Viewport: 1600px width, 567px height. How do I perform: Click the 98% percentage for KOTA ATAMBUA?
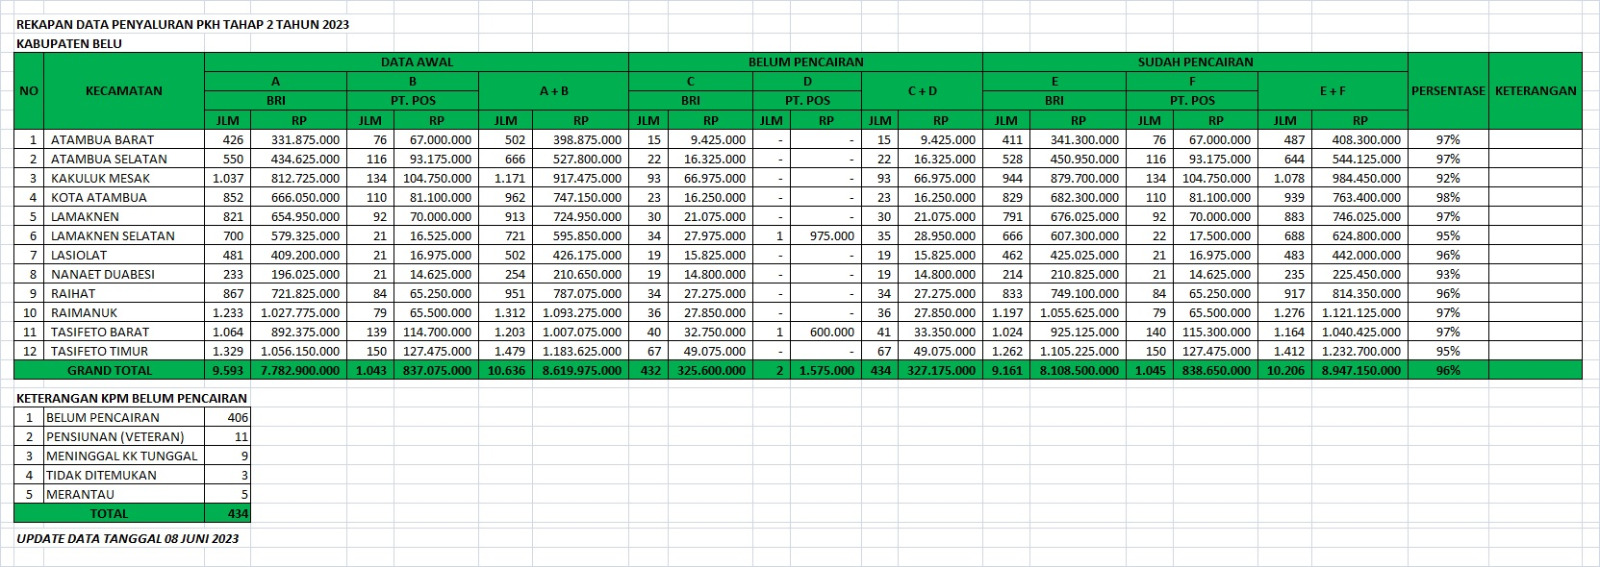tap(1448, 198)
